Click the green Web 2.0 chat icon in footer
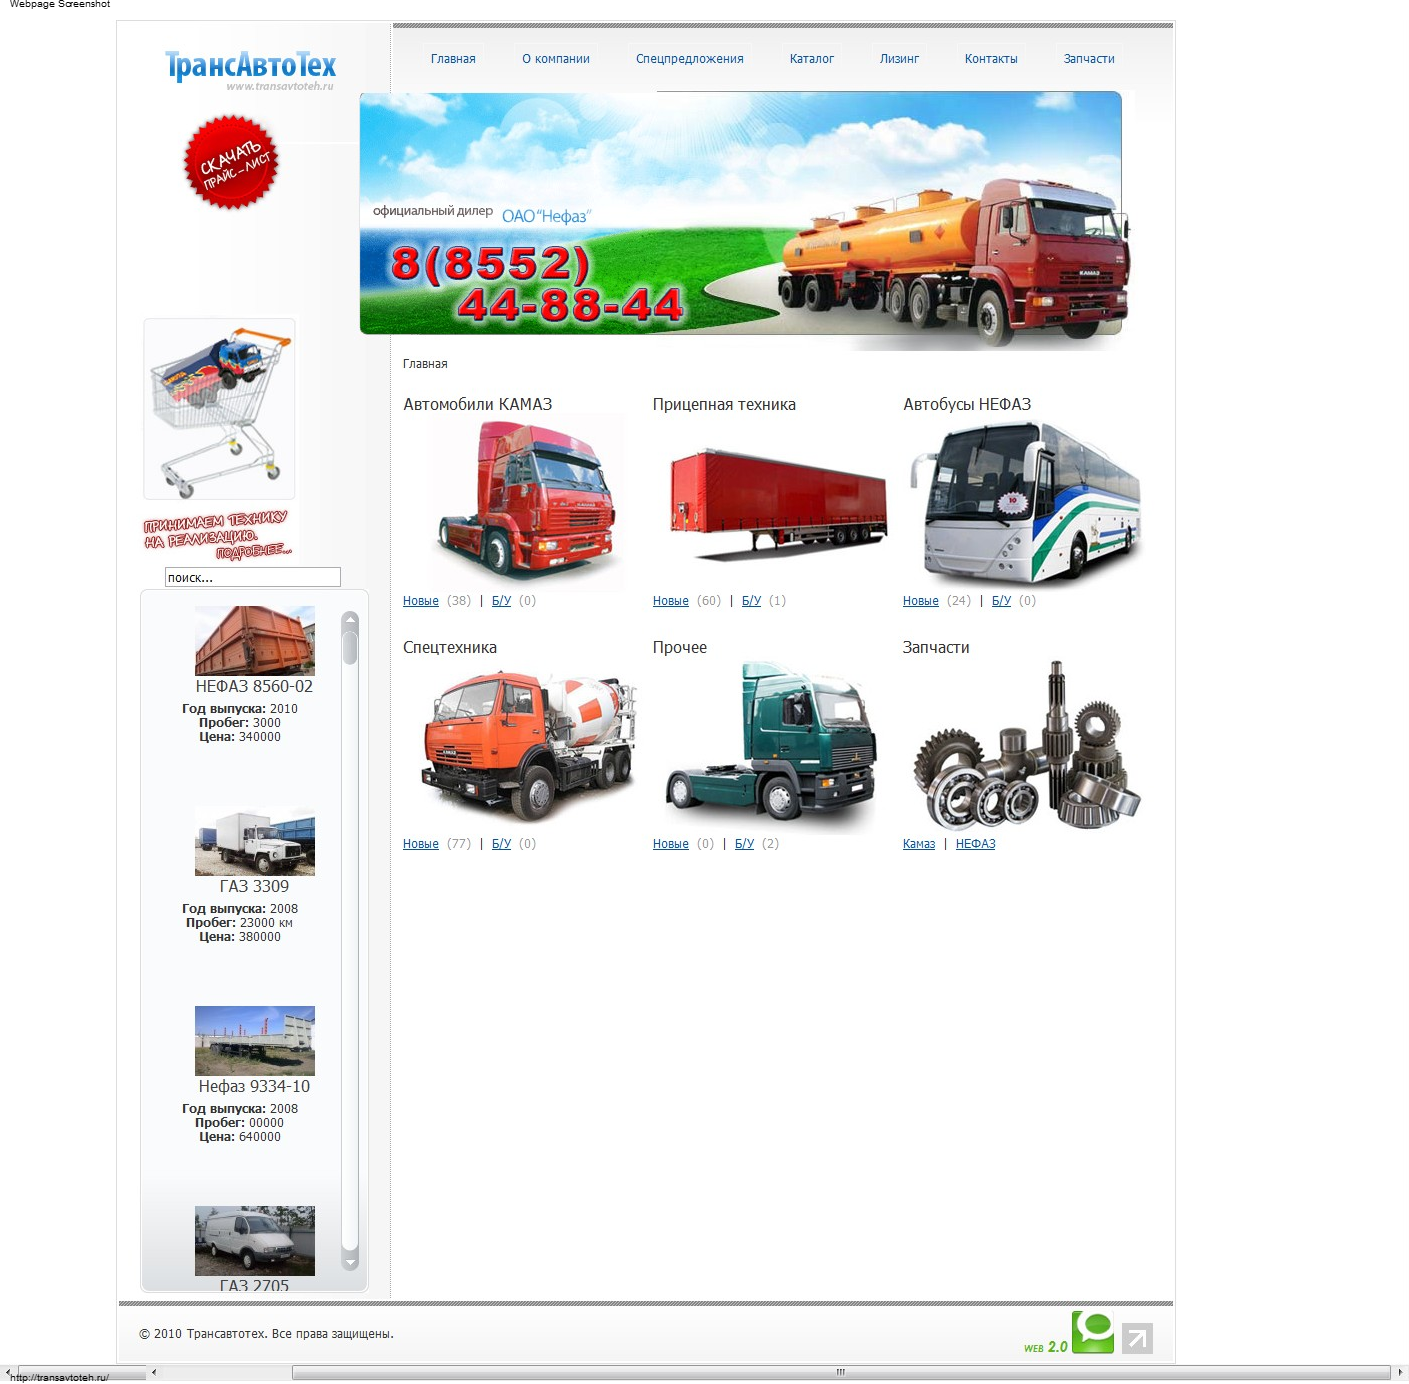Screen dimensions: 1409x1384 pos(1095,1332)
